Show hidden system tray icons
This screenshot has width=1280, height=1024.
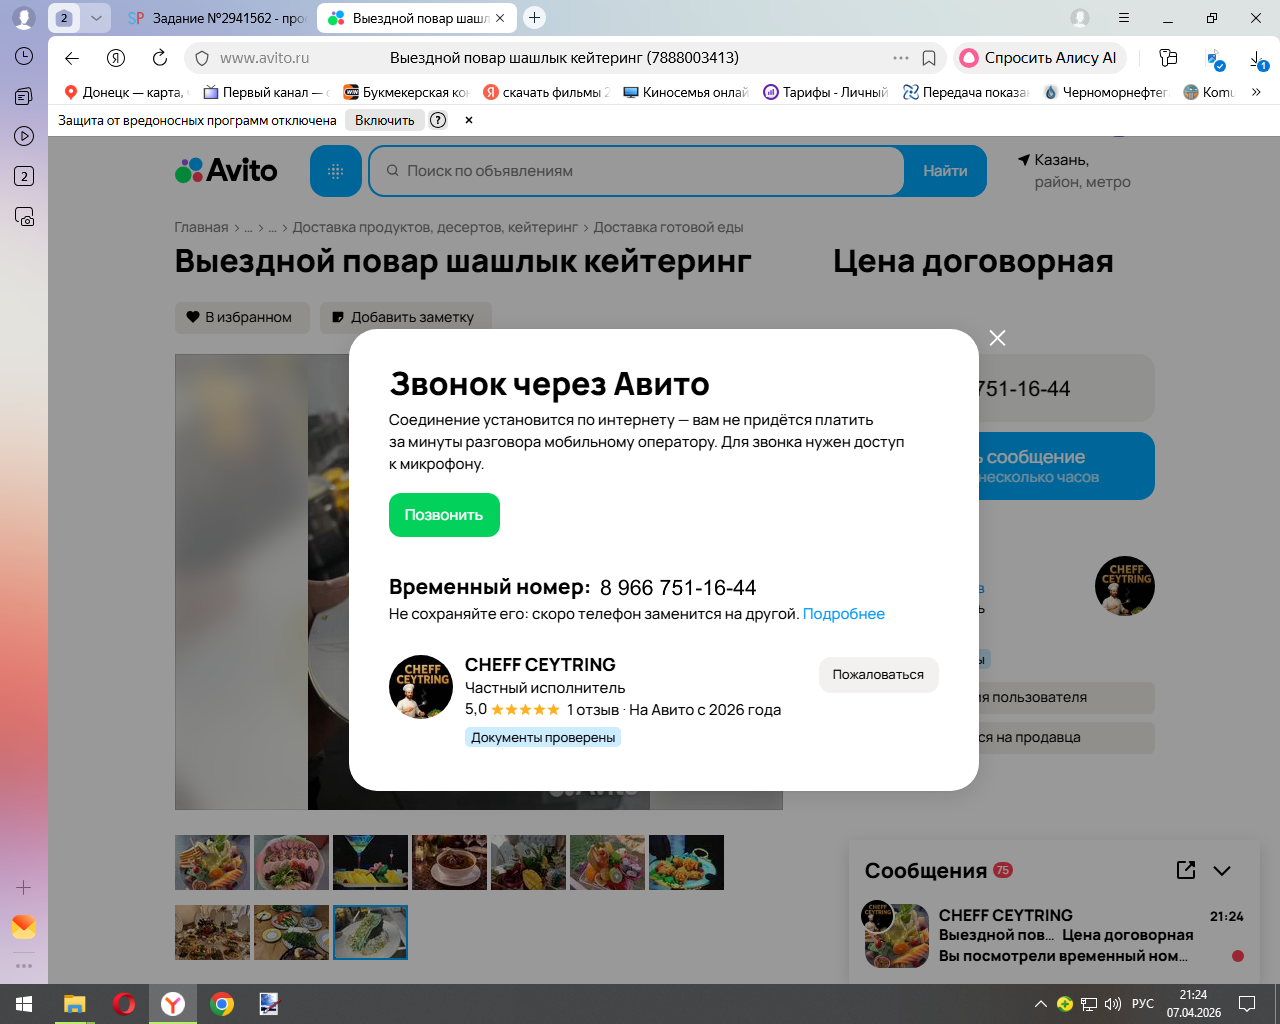1041,1004
